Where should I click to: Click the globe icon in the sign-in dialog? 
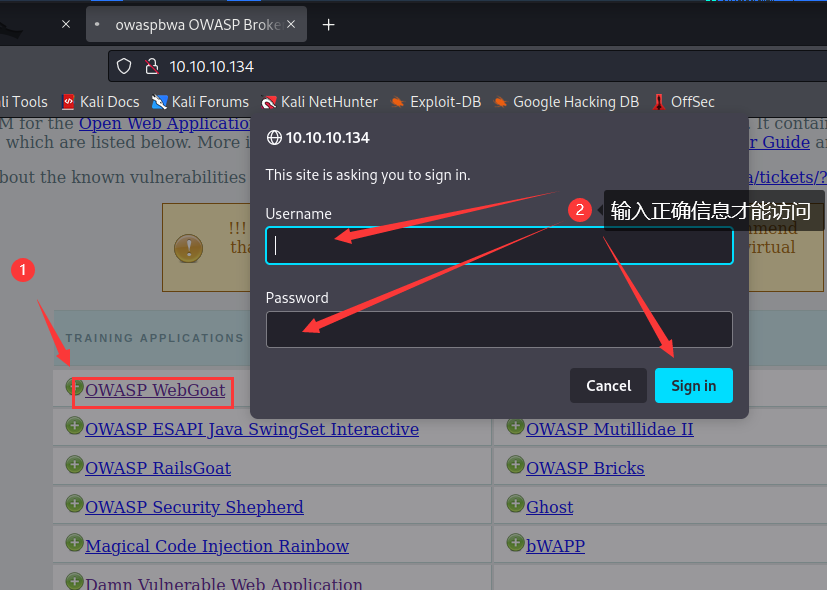point(274,138)
